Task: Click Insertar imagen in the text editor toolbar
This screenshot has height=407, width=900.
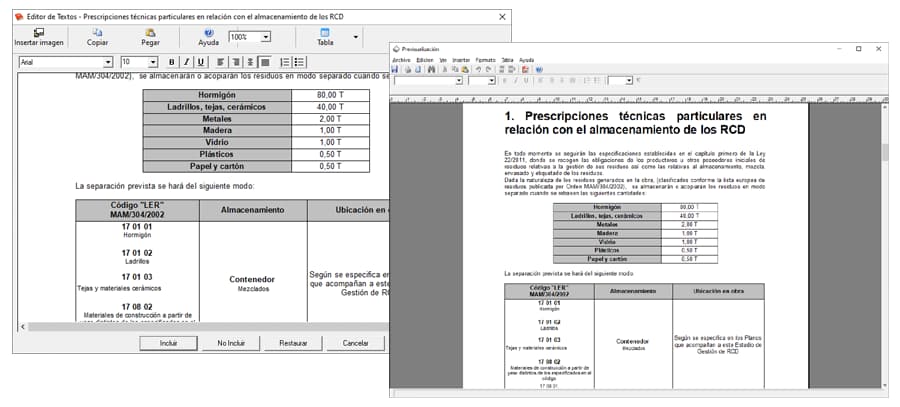Action: (38, 37)
